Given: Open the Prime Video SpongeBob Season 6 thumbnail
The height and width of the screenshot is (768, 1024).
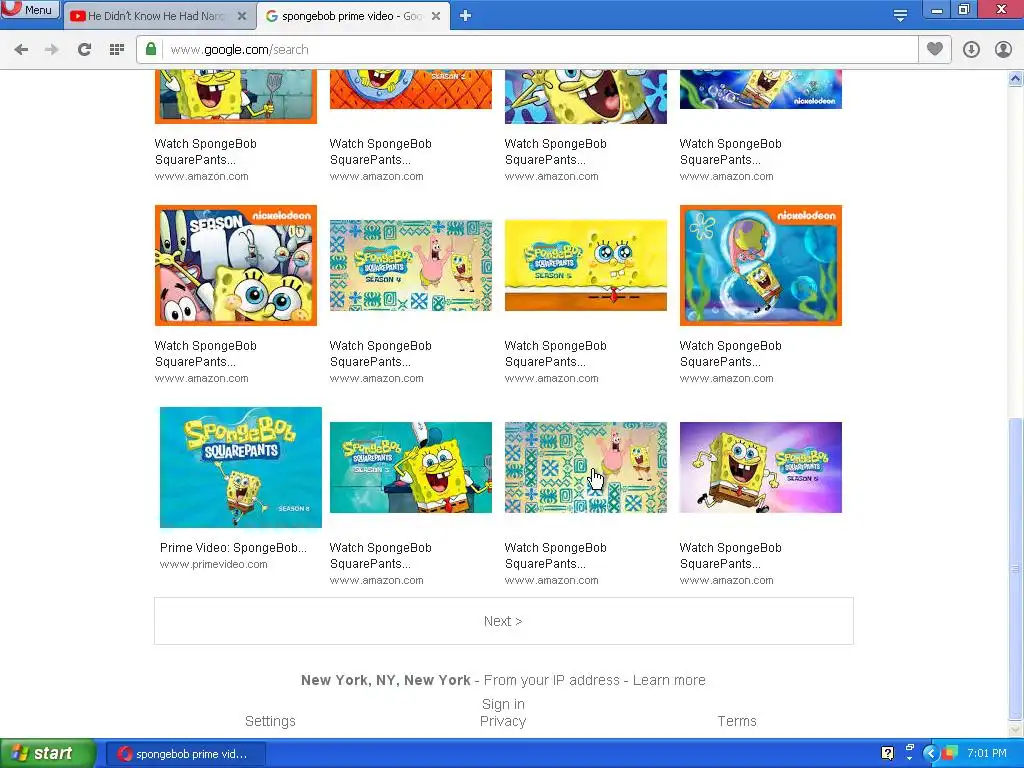Looking at the screenshot, I should 241,467.
